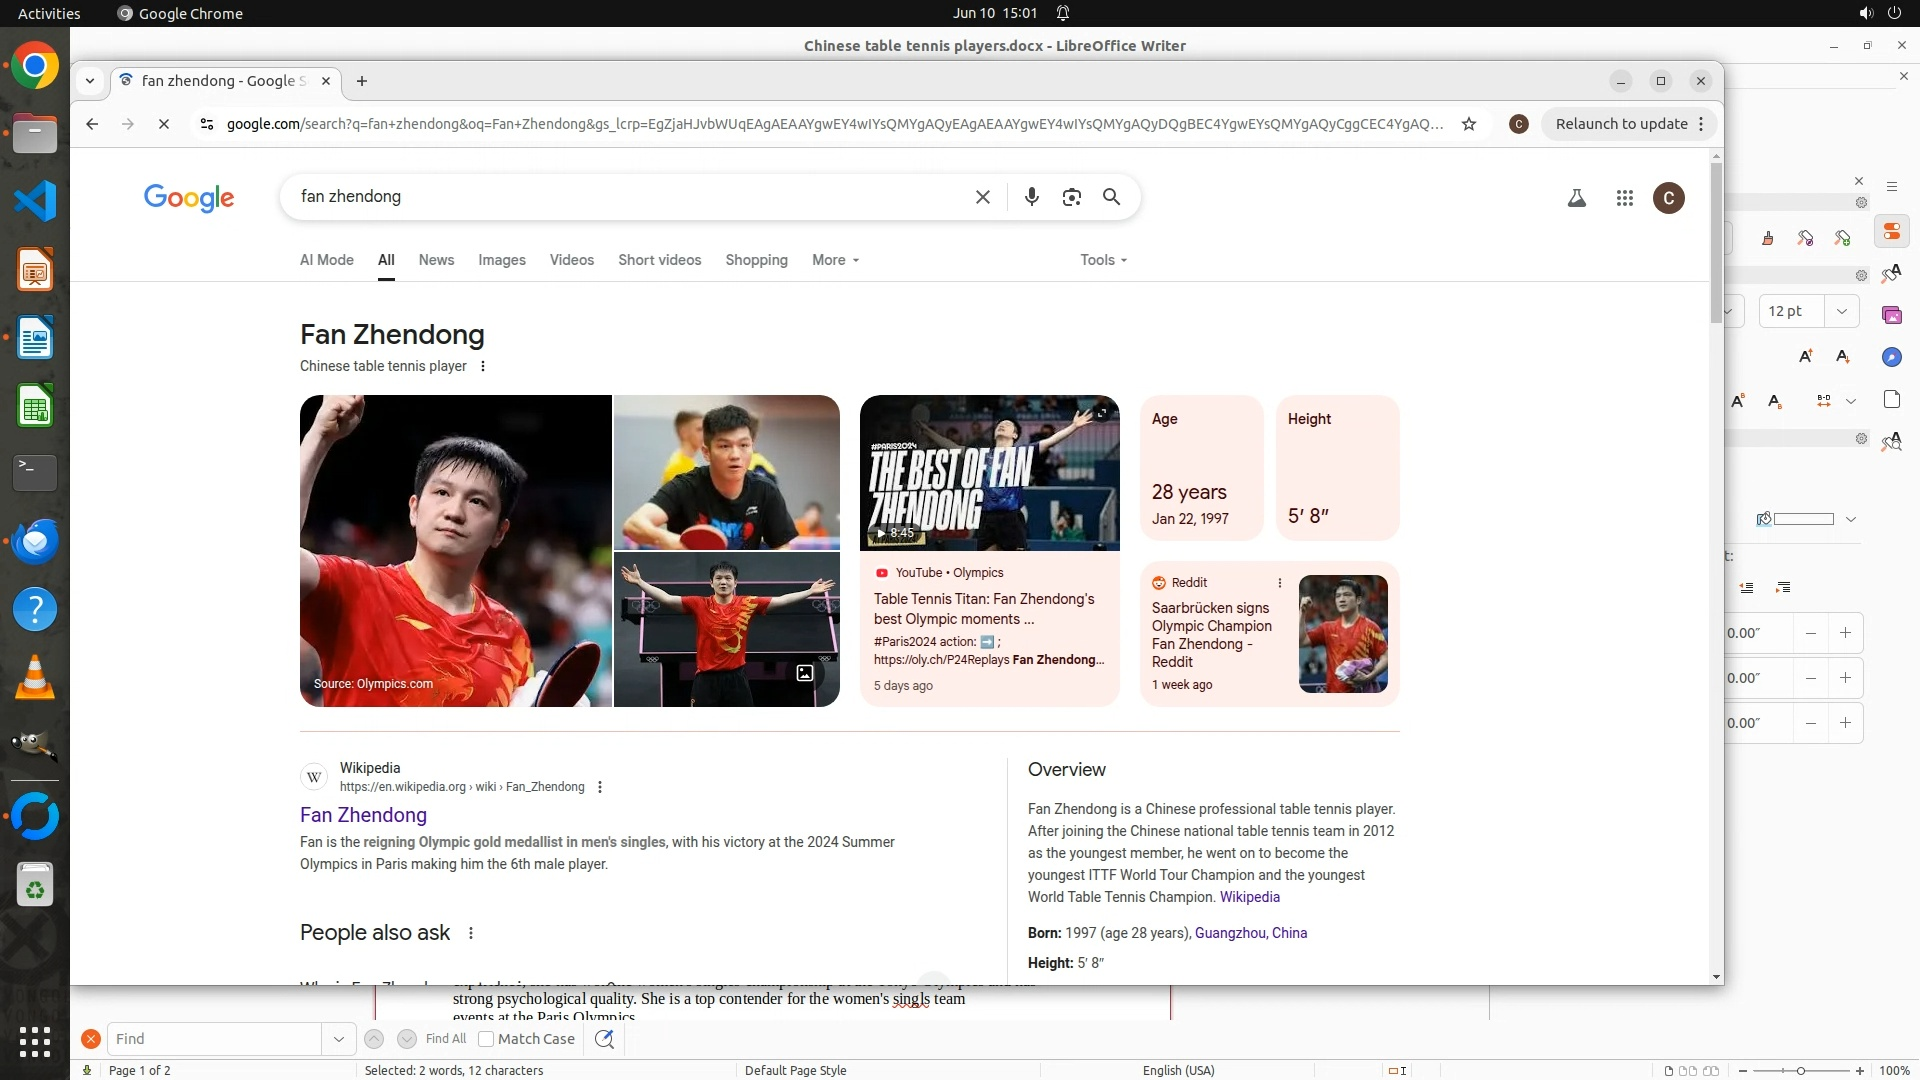
Task: Open Search Labs flask icon
Action: tap(1576, 198)
